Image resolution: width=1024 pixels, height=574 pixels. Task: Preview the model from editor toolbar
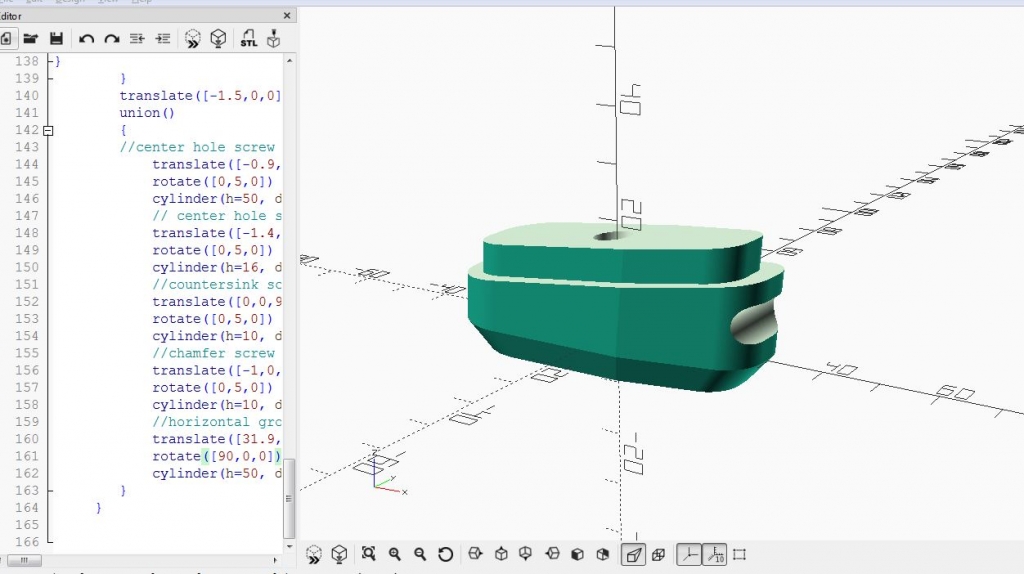click(193, 39)
